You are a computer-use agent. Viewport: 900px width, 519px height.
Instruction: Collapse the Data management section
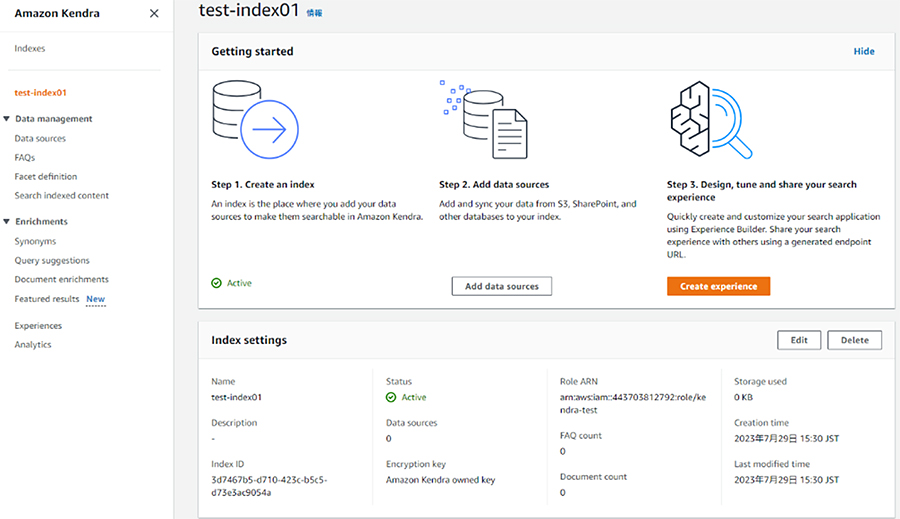[7, 119]
